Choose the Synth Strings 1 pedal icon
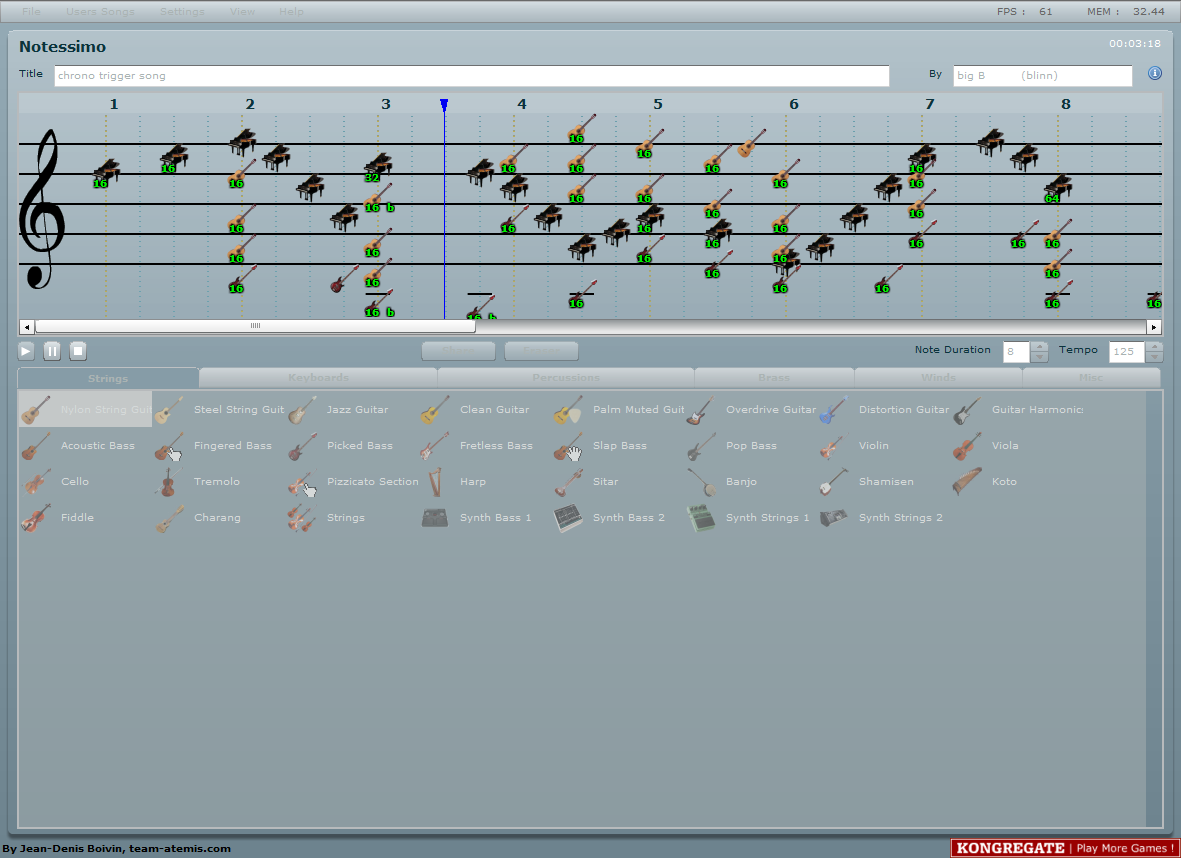Viewport: 1181px width, 858px height. 700,518
